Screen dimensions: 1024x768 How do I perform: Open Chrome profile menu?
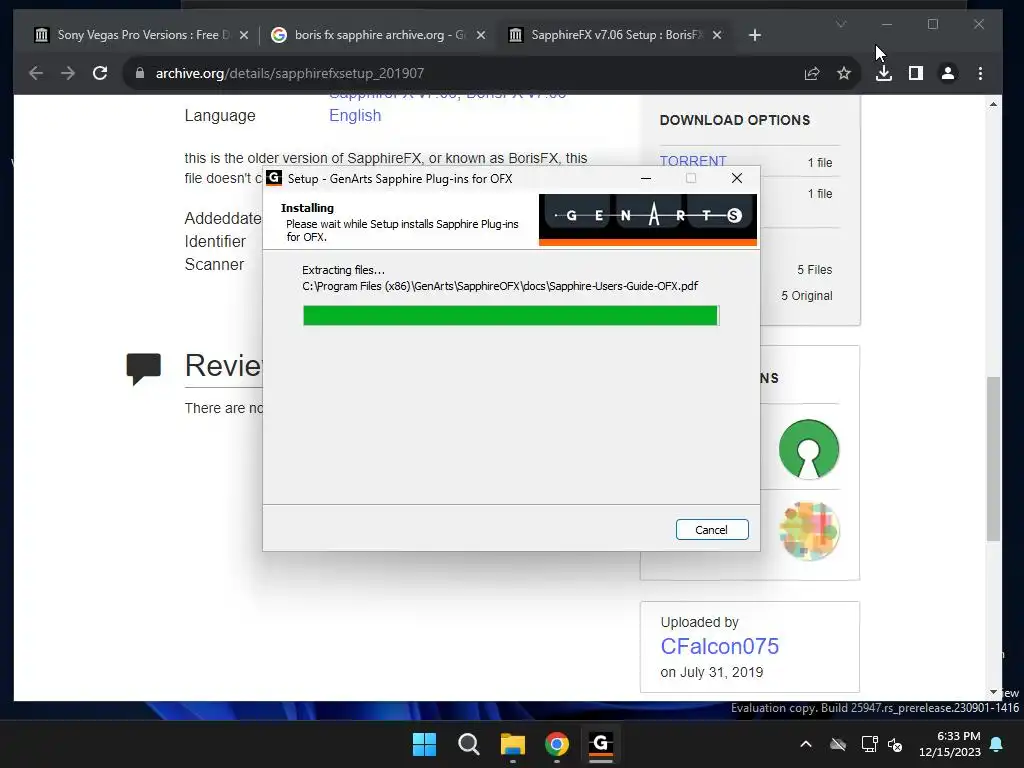pyautogui.click(x=948, y=73)
